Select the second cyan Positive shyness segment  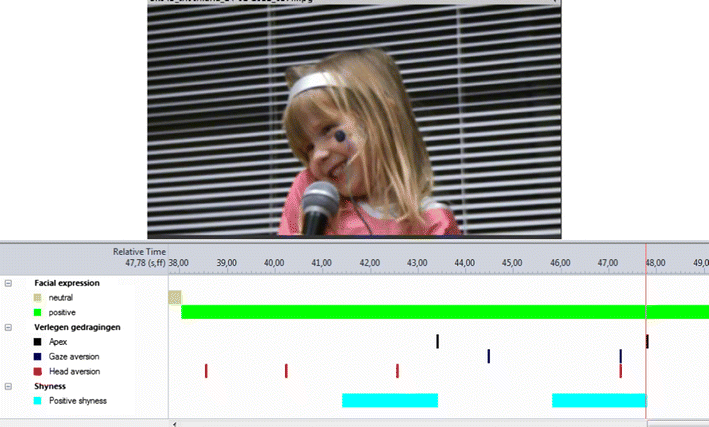pyautogui.click(x=599, y=400)
